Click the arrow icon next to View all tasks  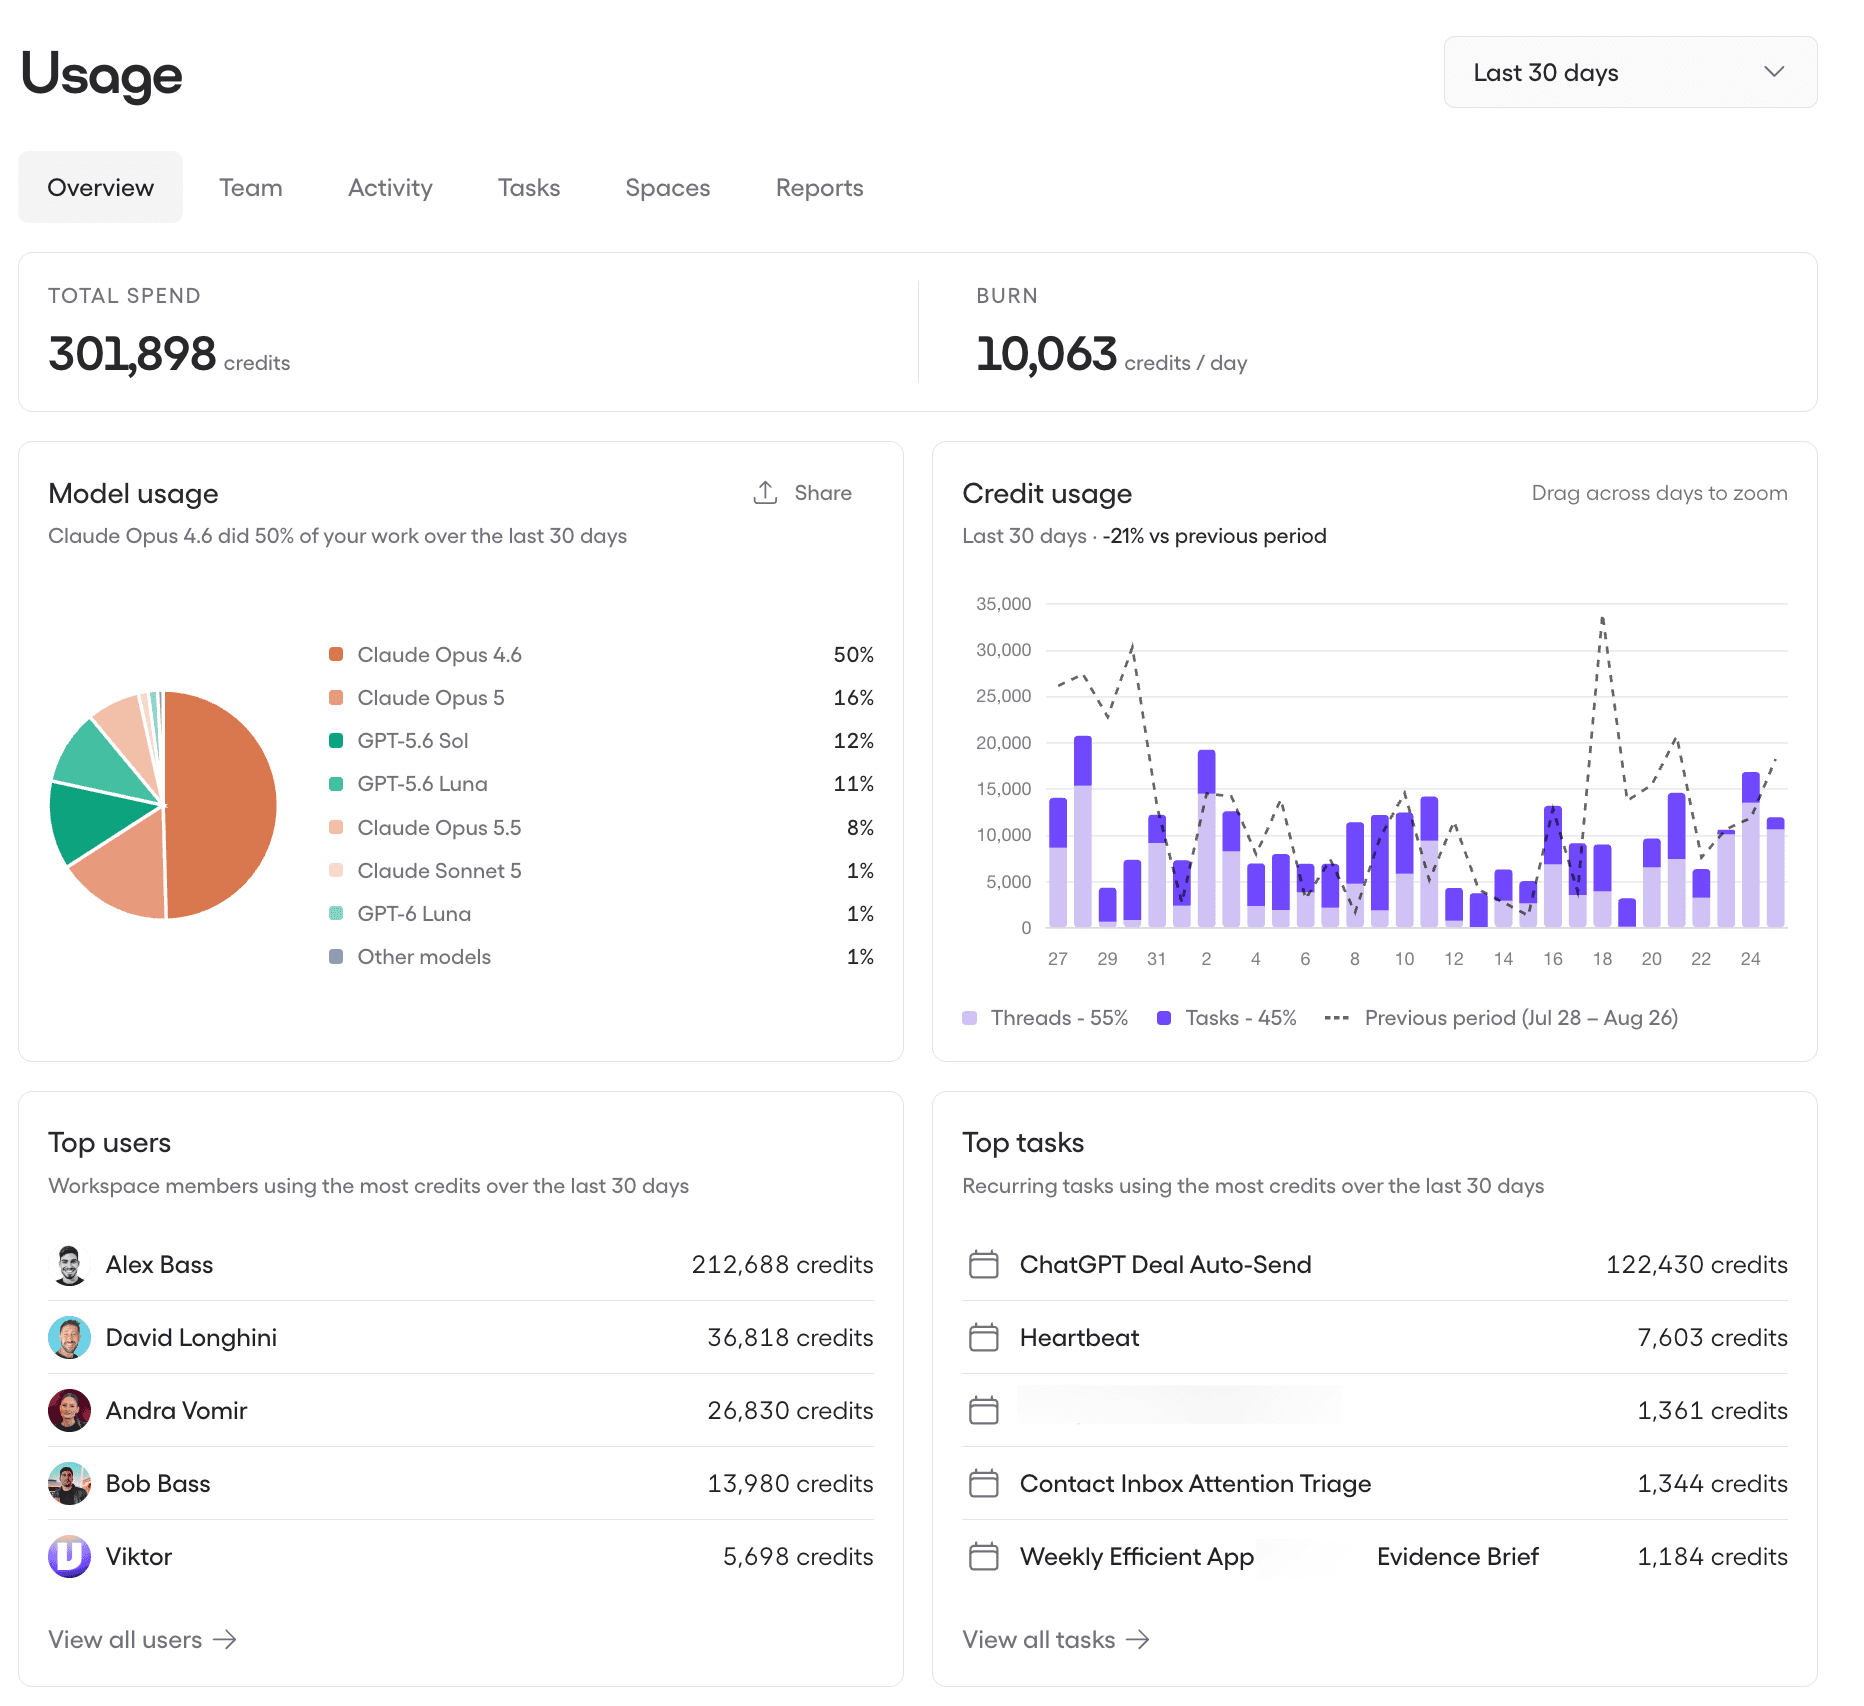[x=1138, y=1640]
